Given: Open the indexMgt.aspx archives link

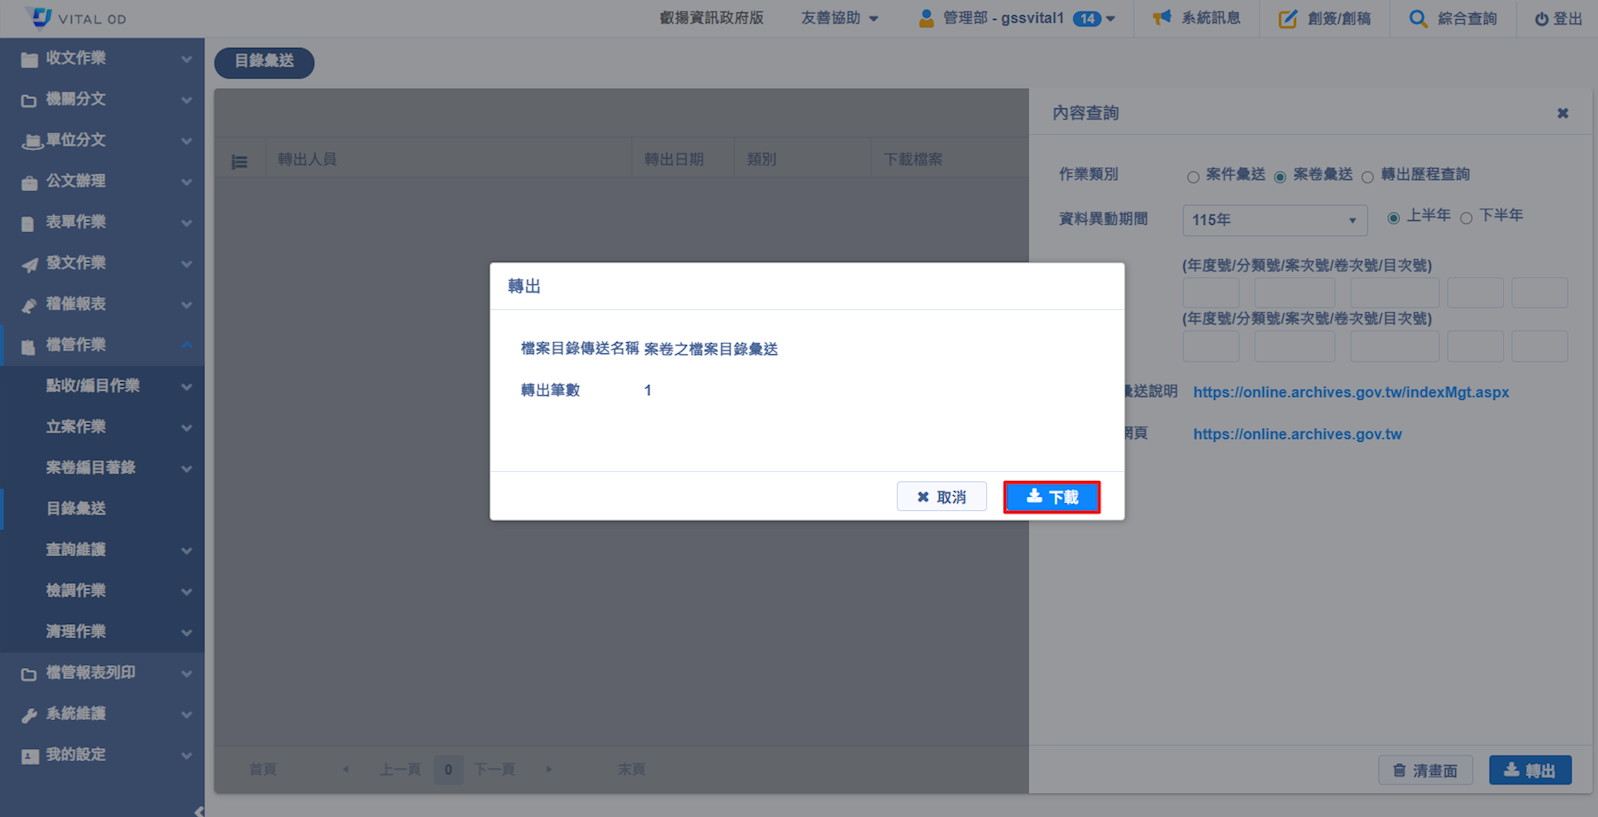Looking at the screenshot, I should pyautogui.click(x=1350, y=392).
